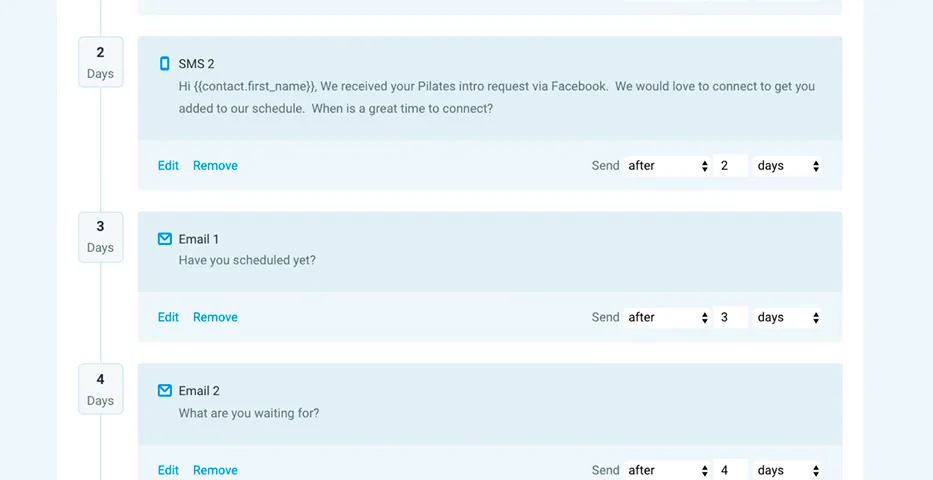This screenshot has width=933, height=480.
Task: Edit the Email 1 step
Action: pyautogui.click(x=168, y=318)
